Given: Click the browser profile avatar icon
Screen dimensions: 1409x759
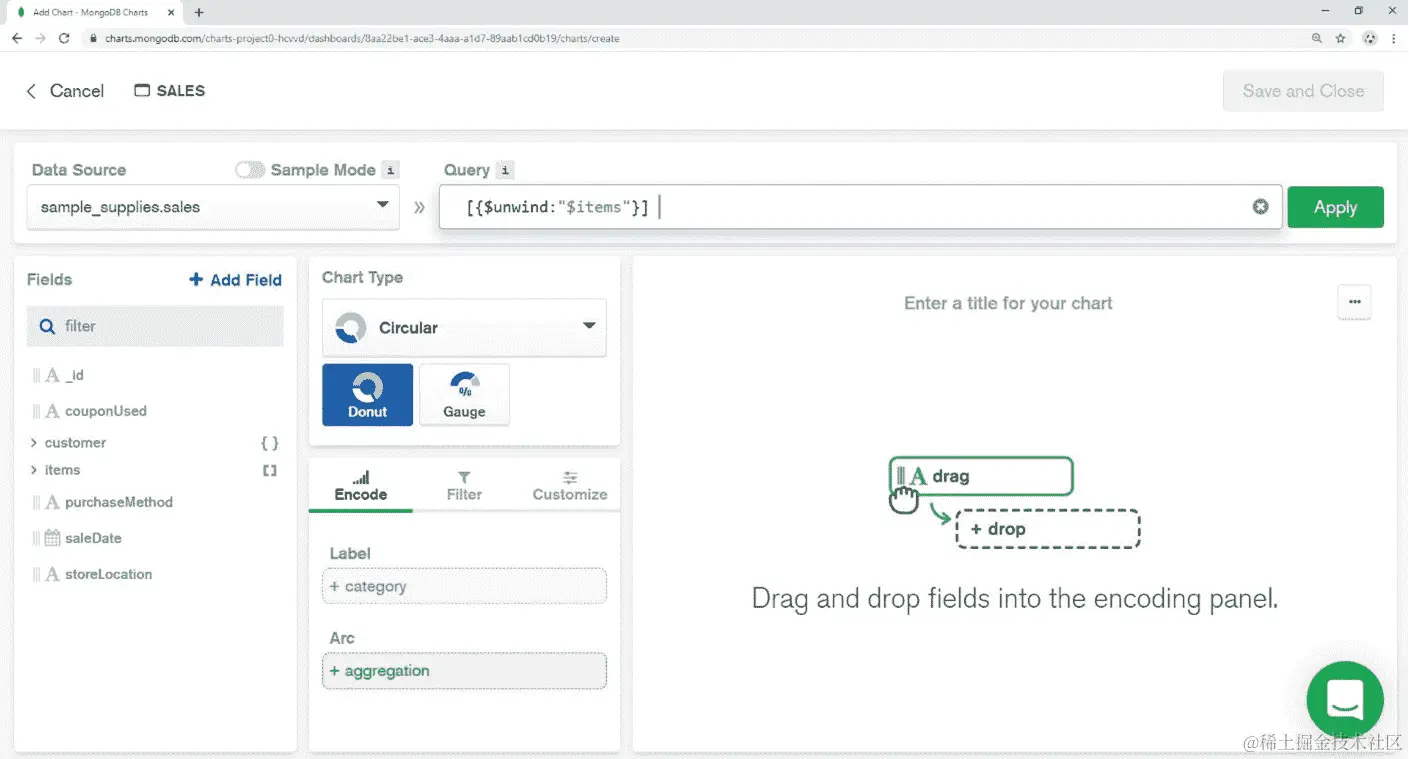Looking at the screenshot, I should click(x=1369, y=38).
